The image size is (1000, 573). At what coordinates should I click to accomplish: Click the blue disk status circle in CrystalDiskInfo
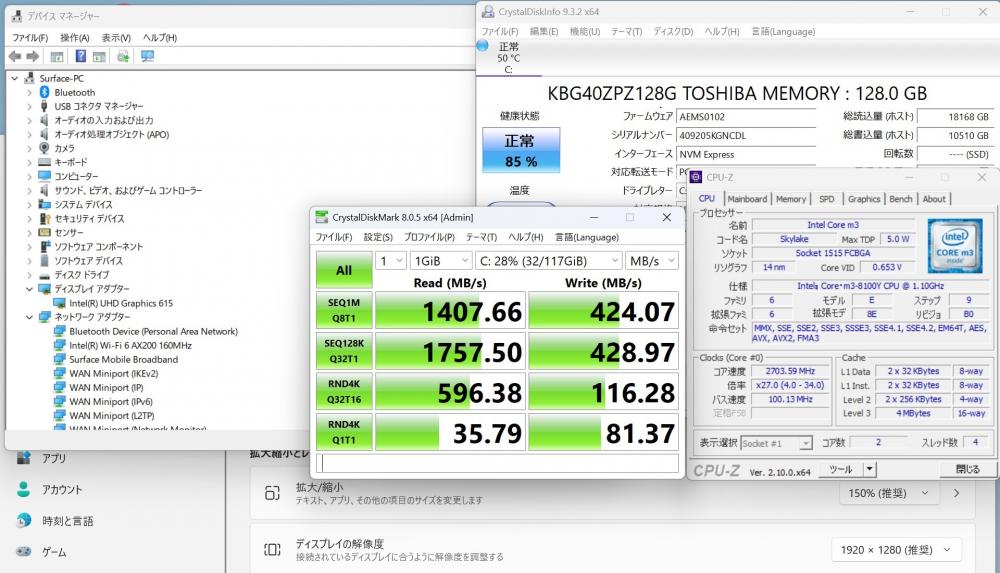click(x=483, y=45)
